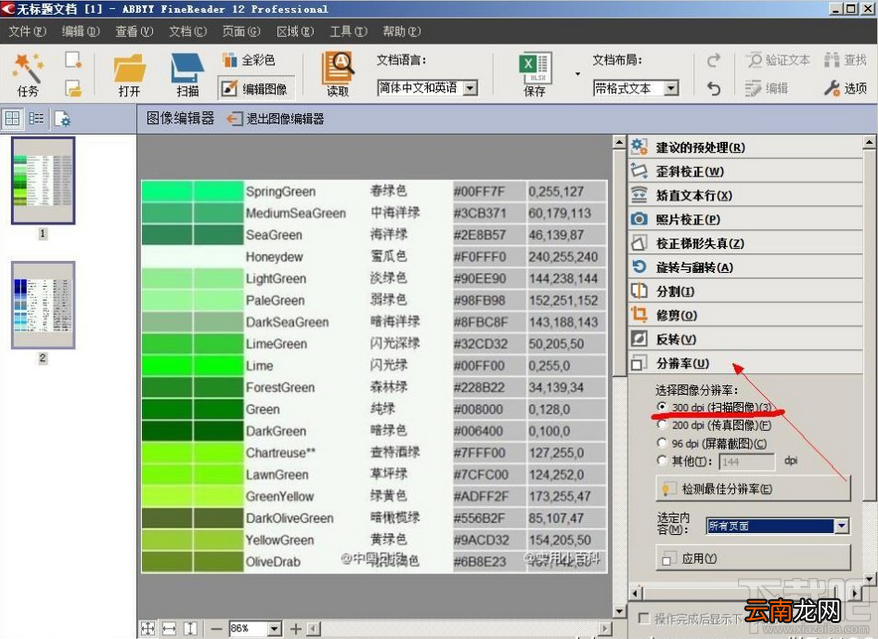Open the 工具 menu
The width and height of the screenshot is (878, 639).
click(x=348, y=31)
